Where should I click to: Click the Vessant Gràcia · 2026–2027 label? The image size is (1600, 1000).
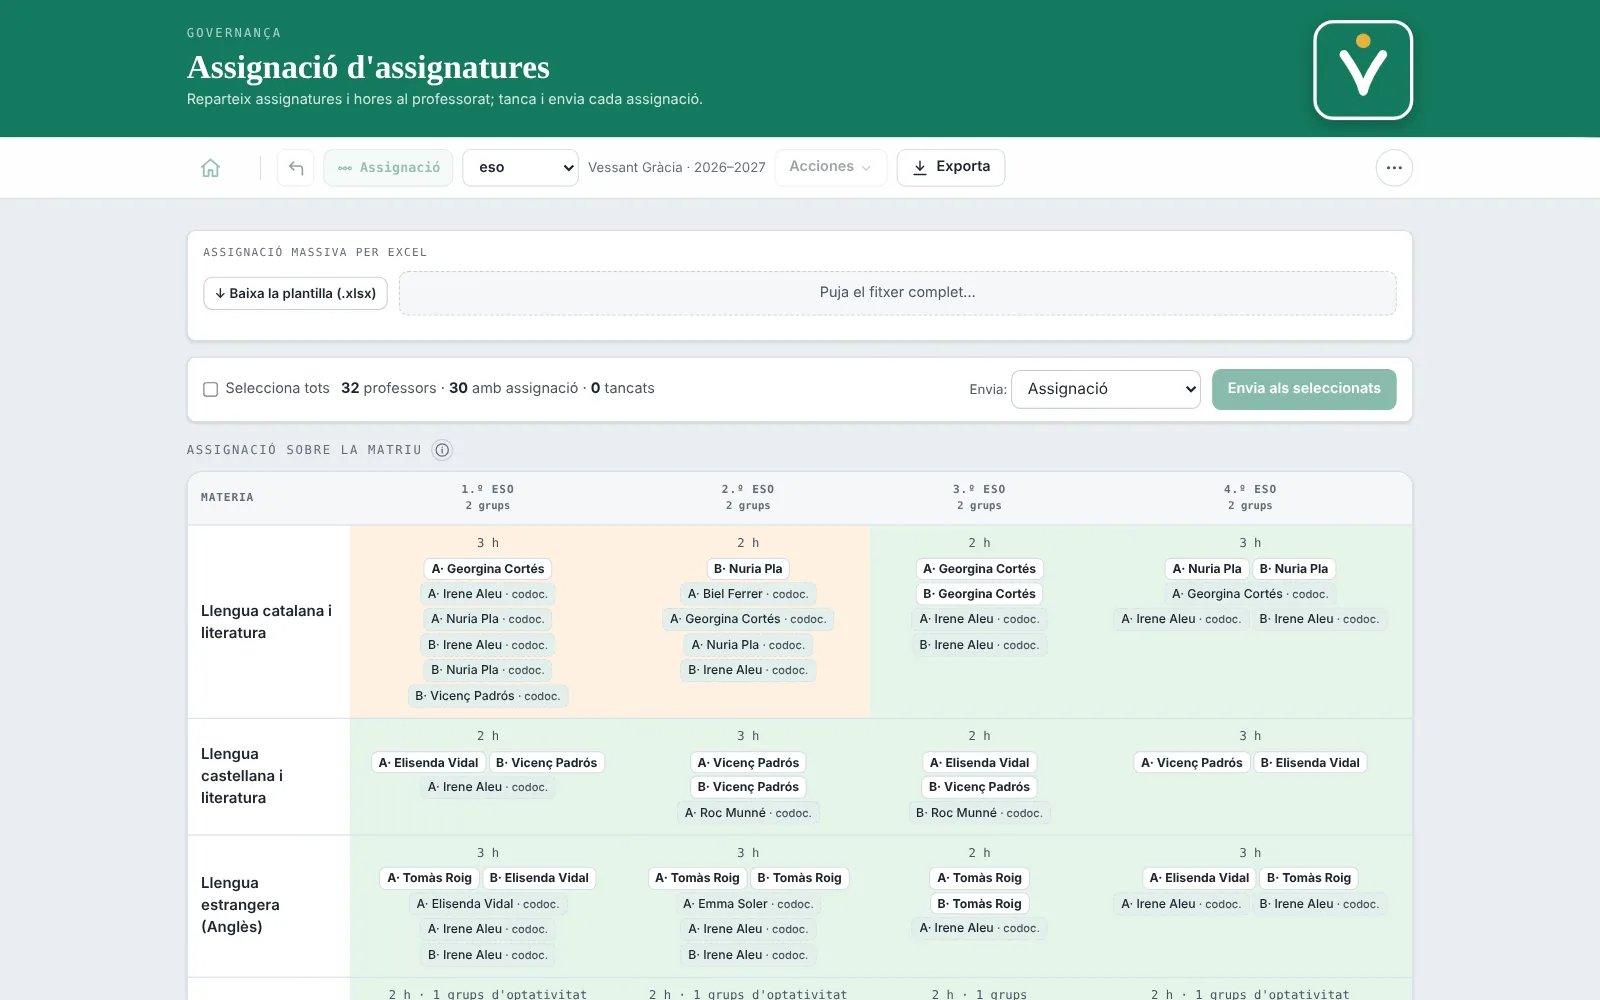coord(677,168)
